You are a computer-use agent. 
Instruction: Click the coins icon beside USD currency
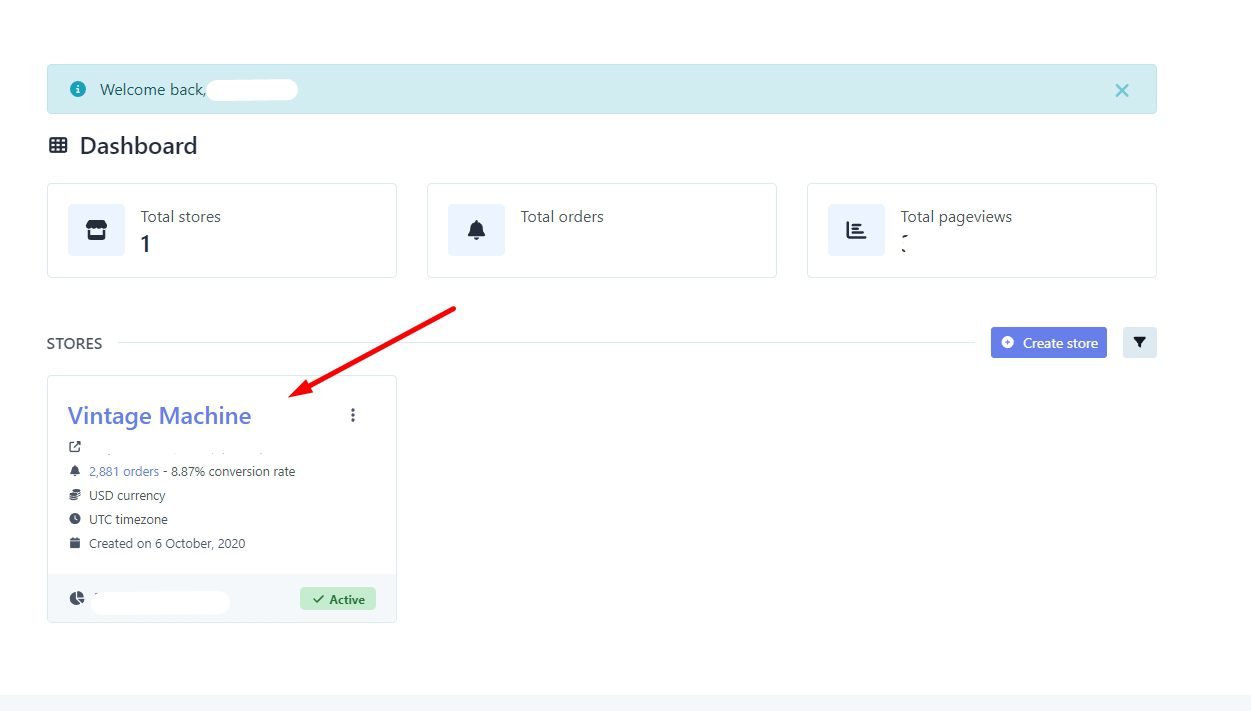(x=75, y=495)
